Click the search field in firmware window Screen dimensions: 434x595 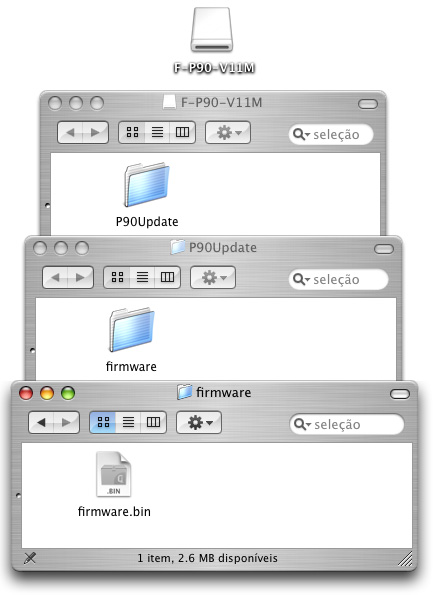(347, 424)
